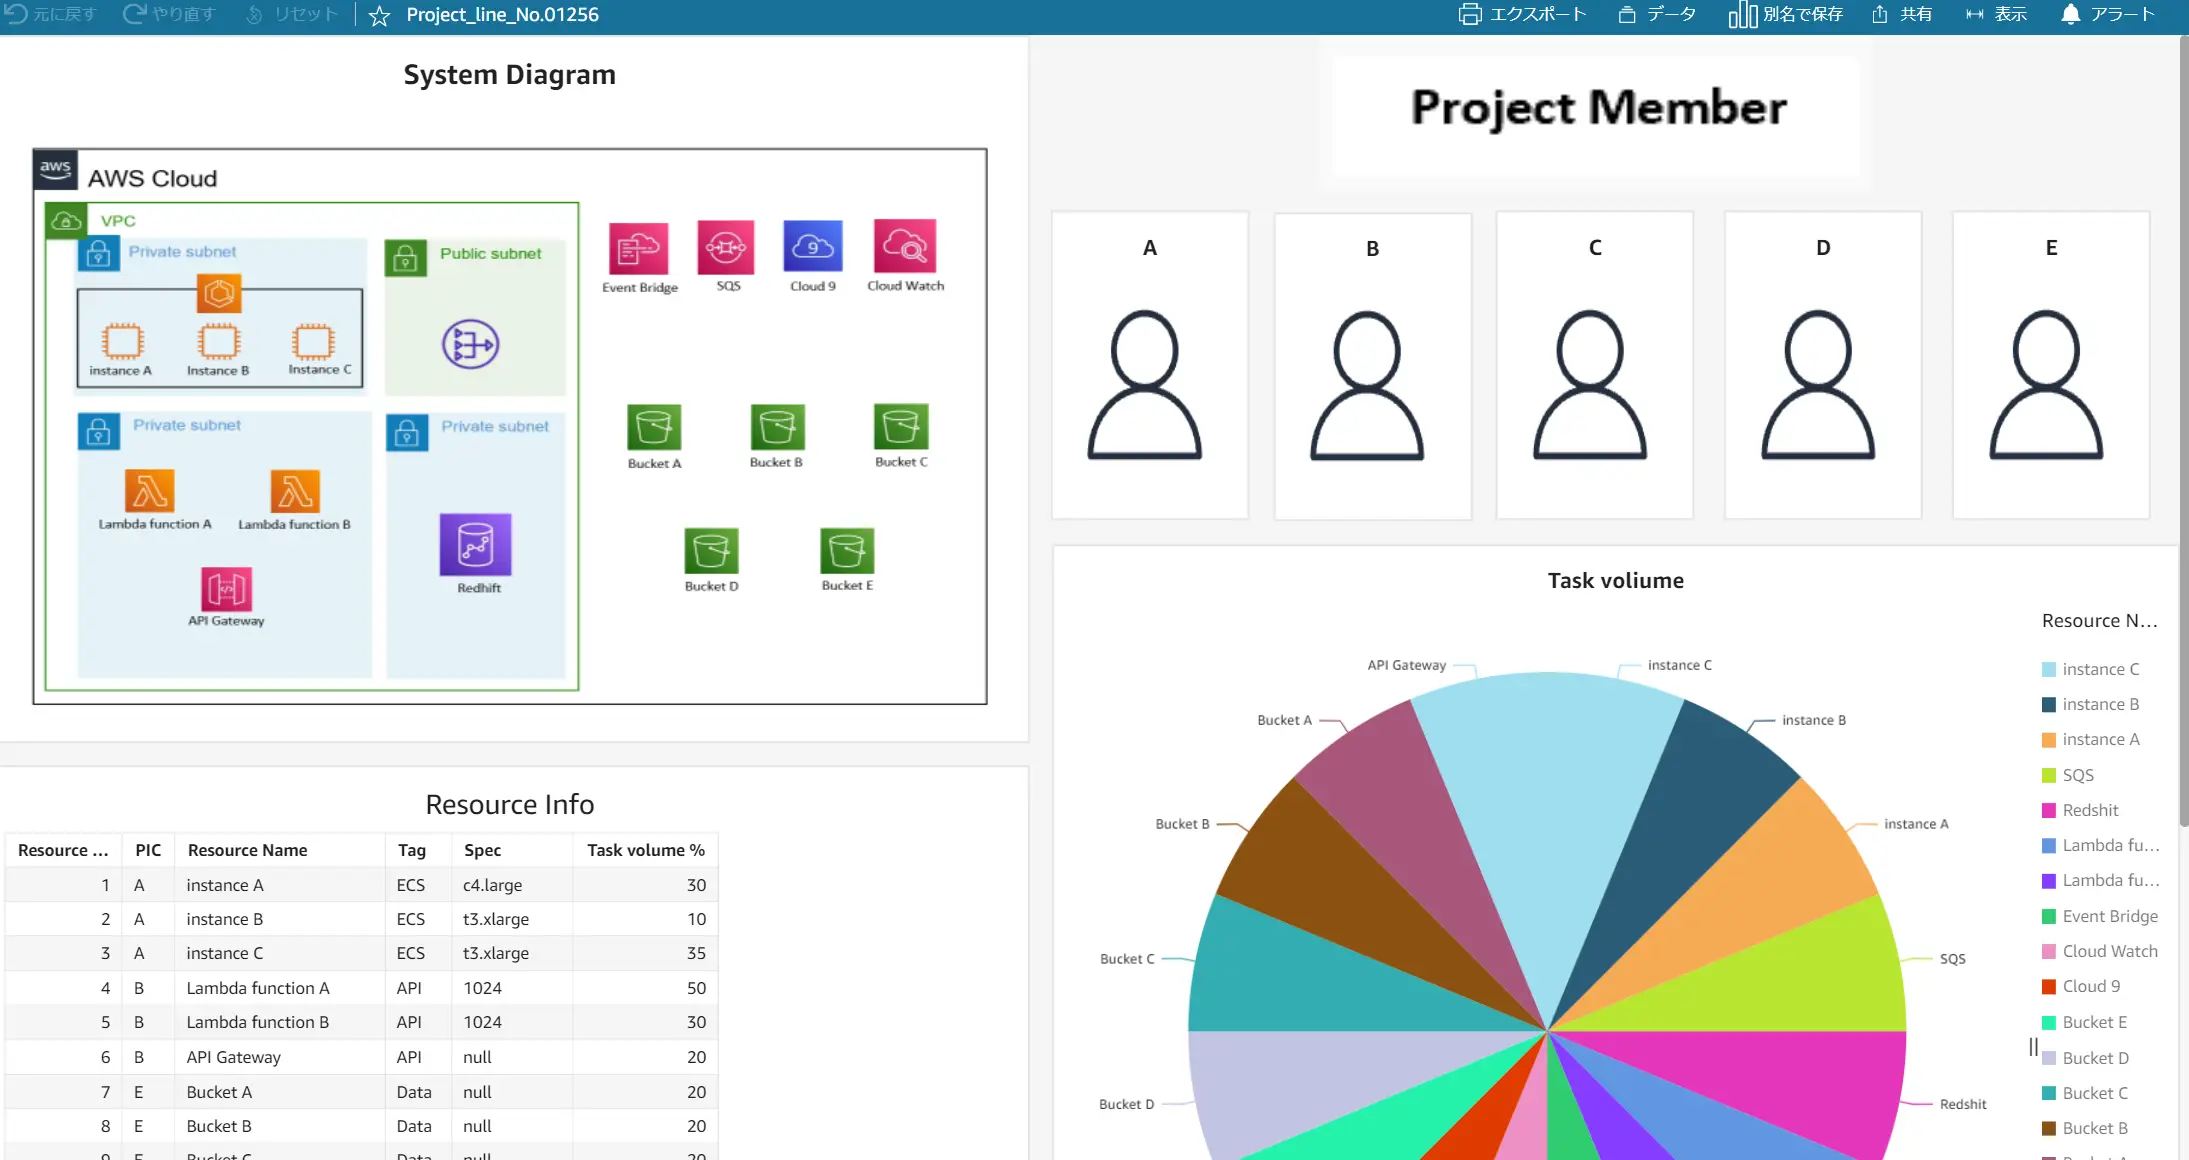Select the SQS icon in diagram
2189x1160 pixels.
(x=726, y=246)
